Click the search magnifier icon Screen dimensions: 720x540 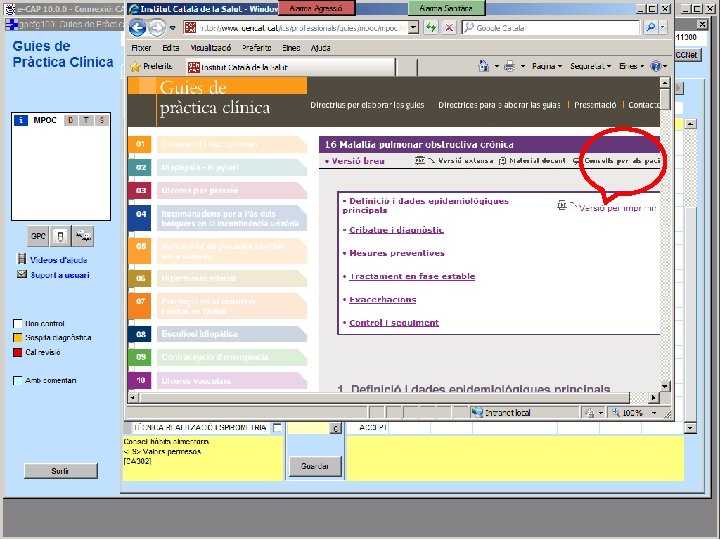651,28
